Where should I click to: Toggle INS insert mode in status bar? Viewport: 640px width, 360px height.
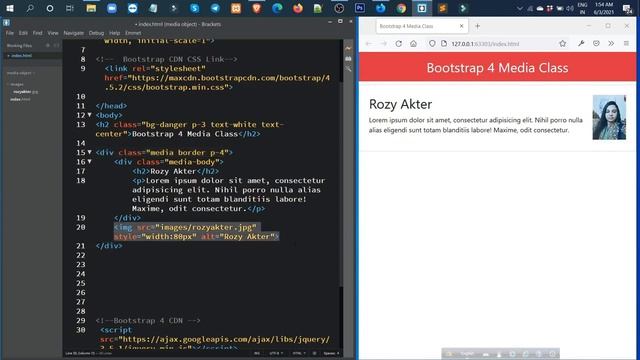tap(257, 353)
